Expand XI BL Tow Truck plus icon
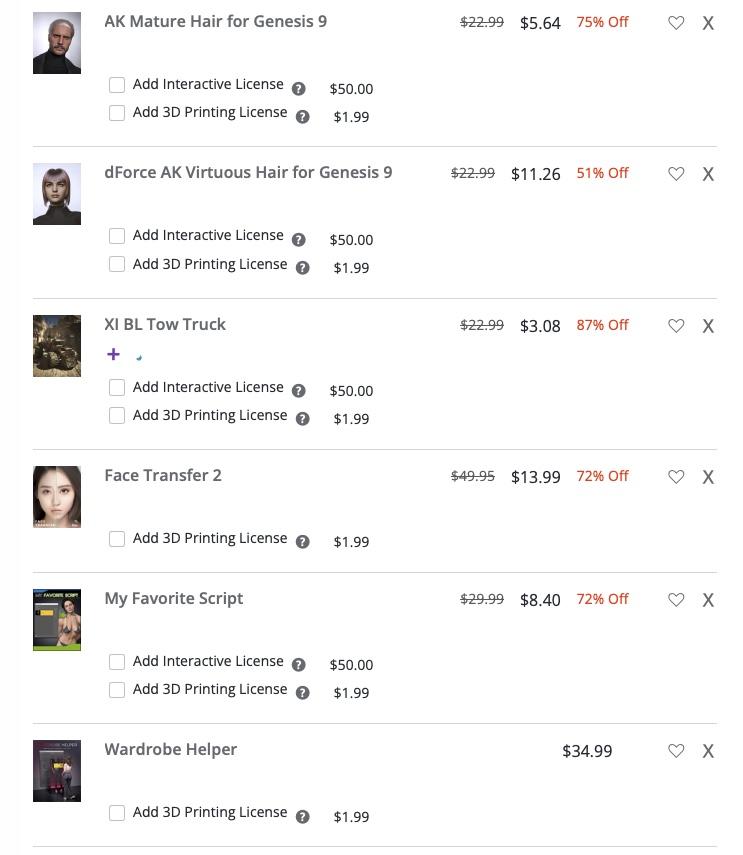 pos(113,354)
